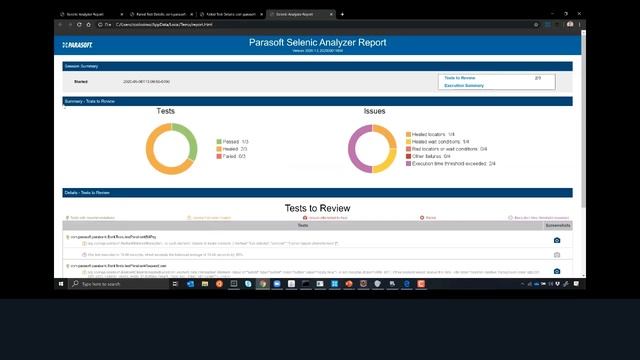Screen dimensions: 640x360
Task: Click the Passed legend green swatch
Action: click(x=219, y=142)
